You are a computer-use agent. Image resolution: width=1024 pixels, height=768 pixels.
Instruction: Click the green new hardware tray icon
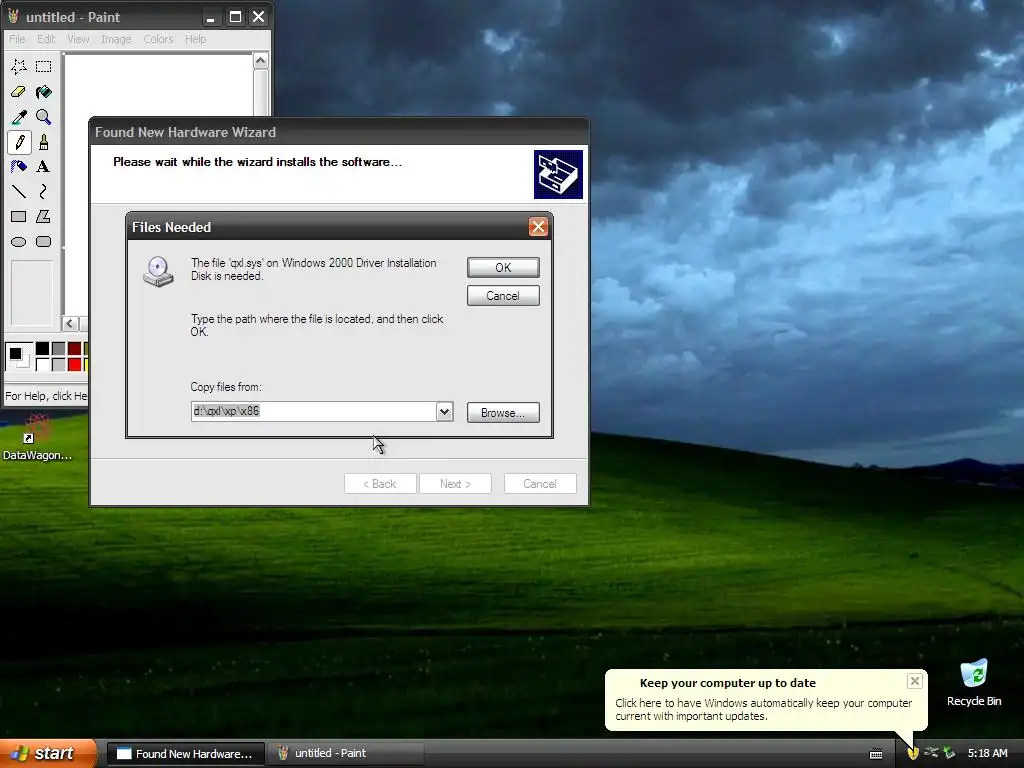pyautogui.click(x=949, y=753)
